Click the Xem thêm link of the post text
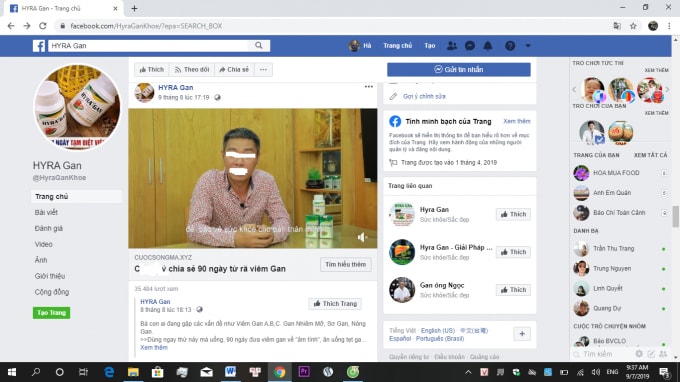 [x=154, y=347]
